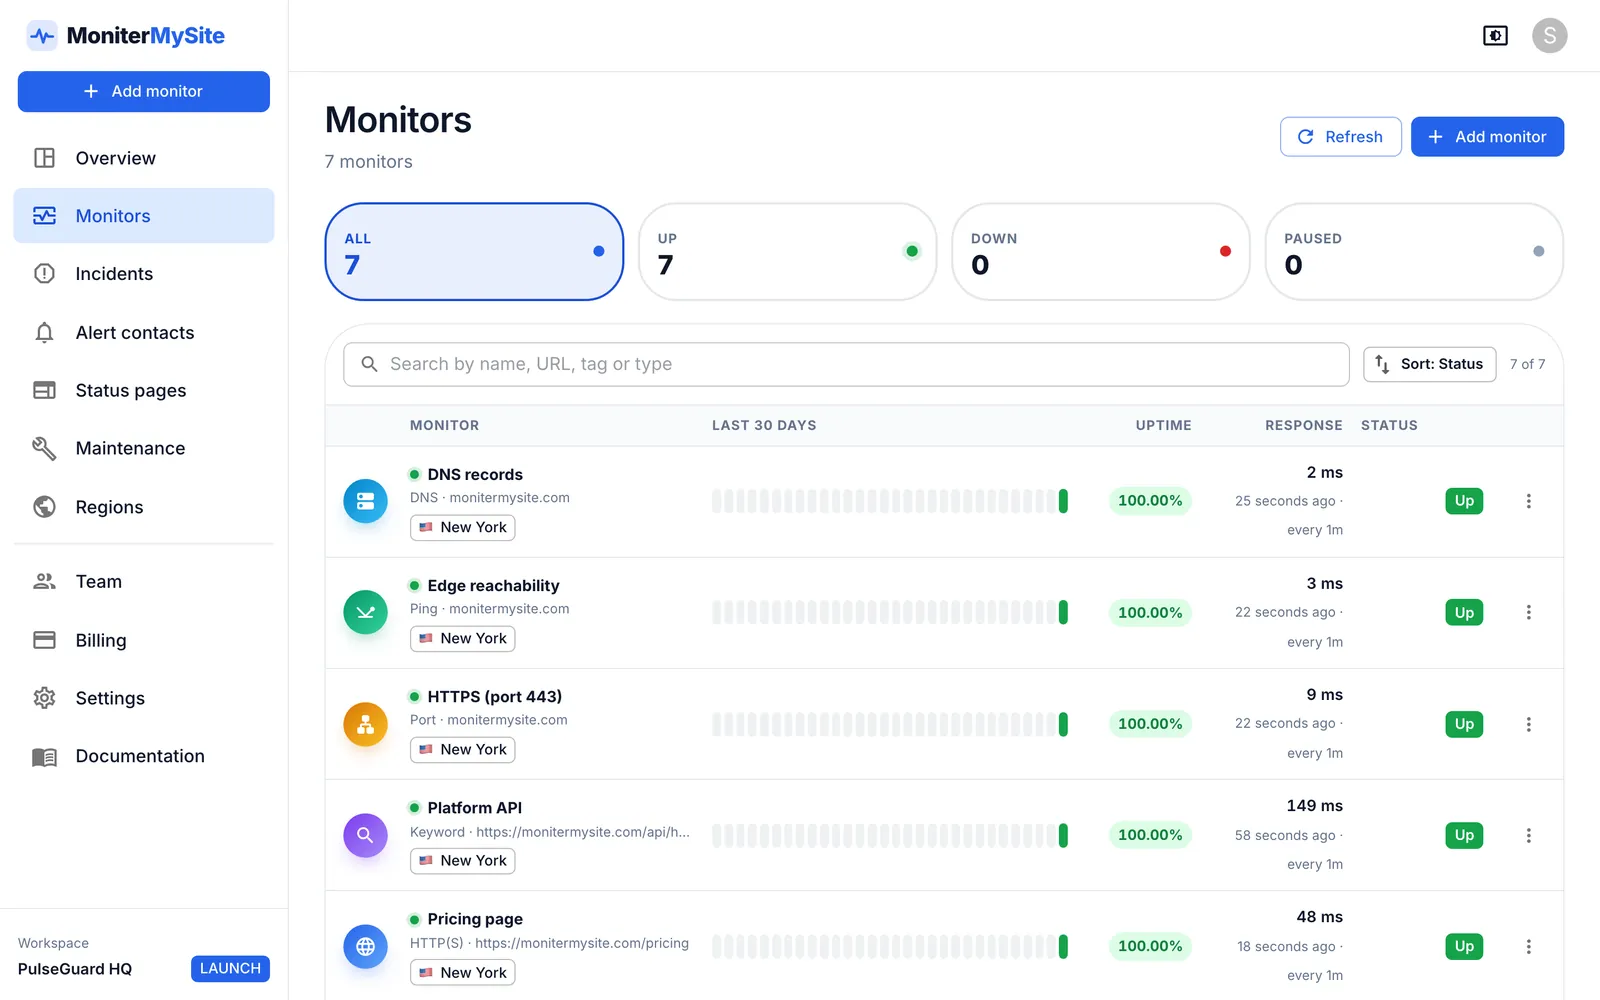The image size is (1600, 1000).
Task: Go to Overview in the sidebar
Action: click(x=144, y=158)
